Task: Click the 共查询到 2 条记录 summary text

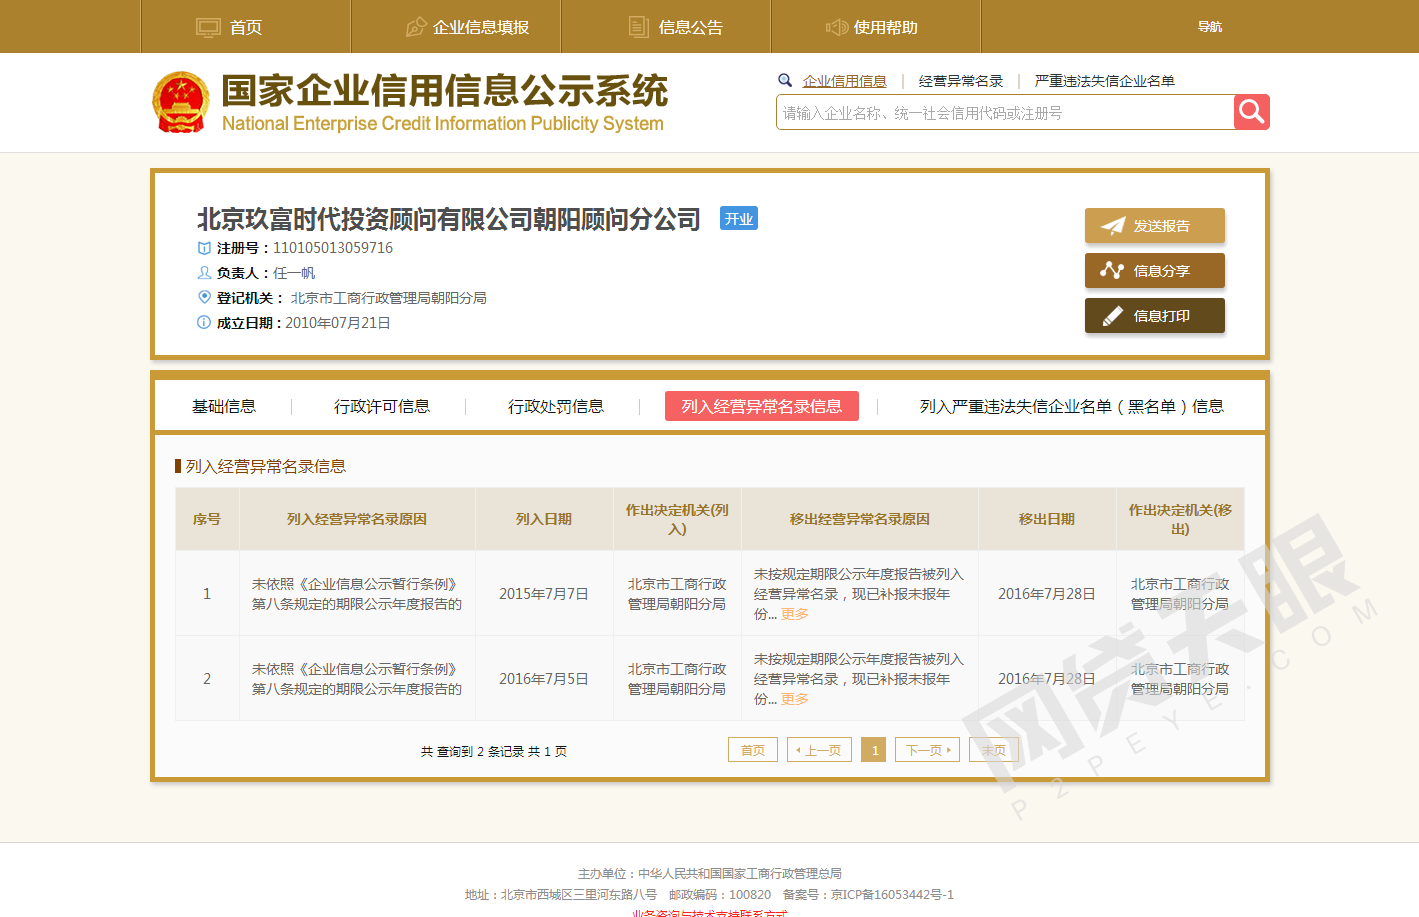Action: (x=494, y=751)
